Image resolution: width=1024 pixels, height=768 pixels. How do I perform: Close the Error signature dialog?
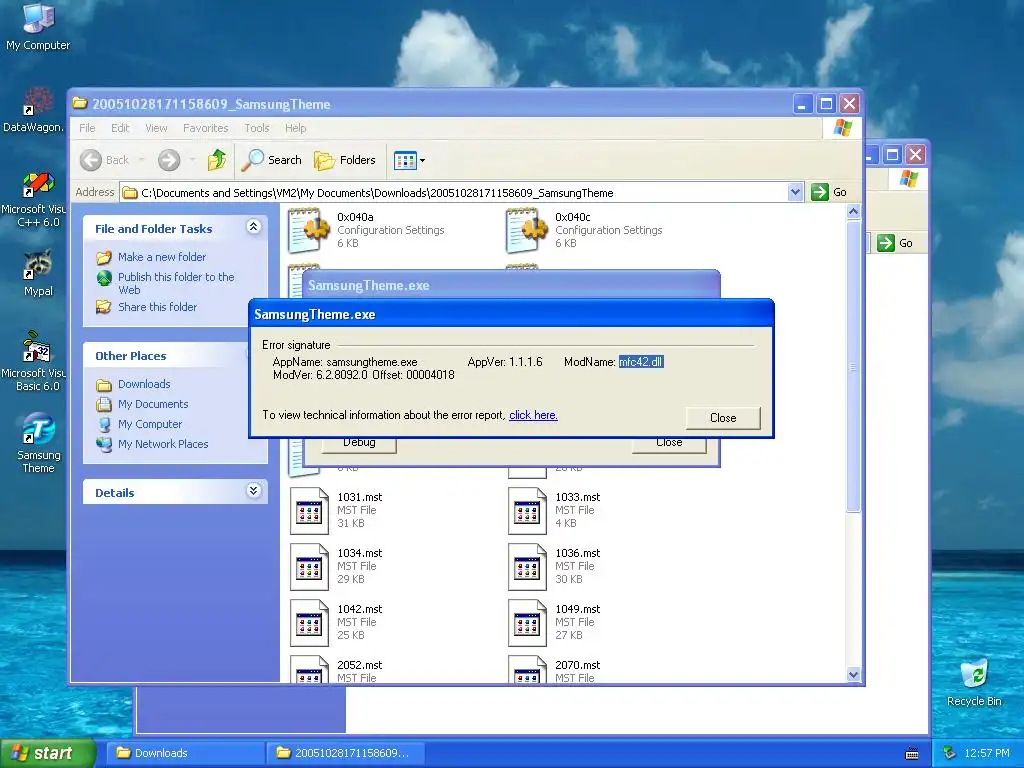(723, 418)
